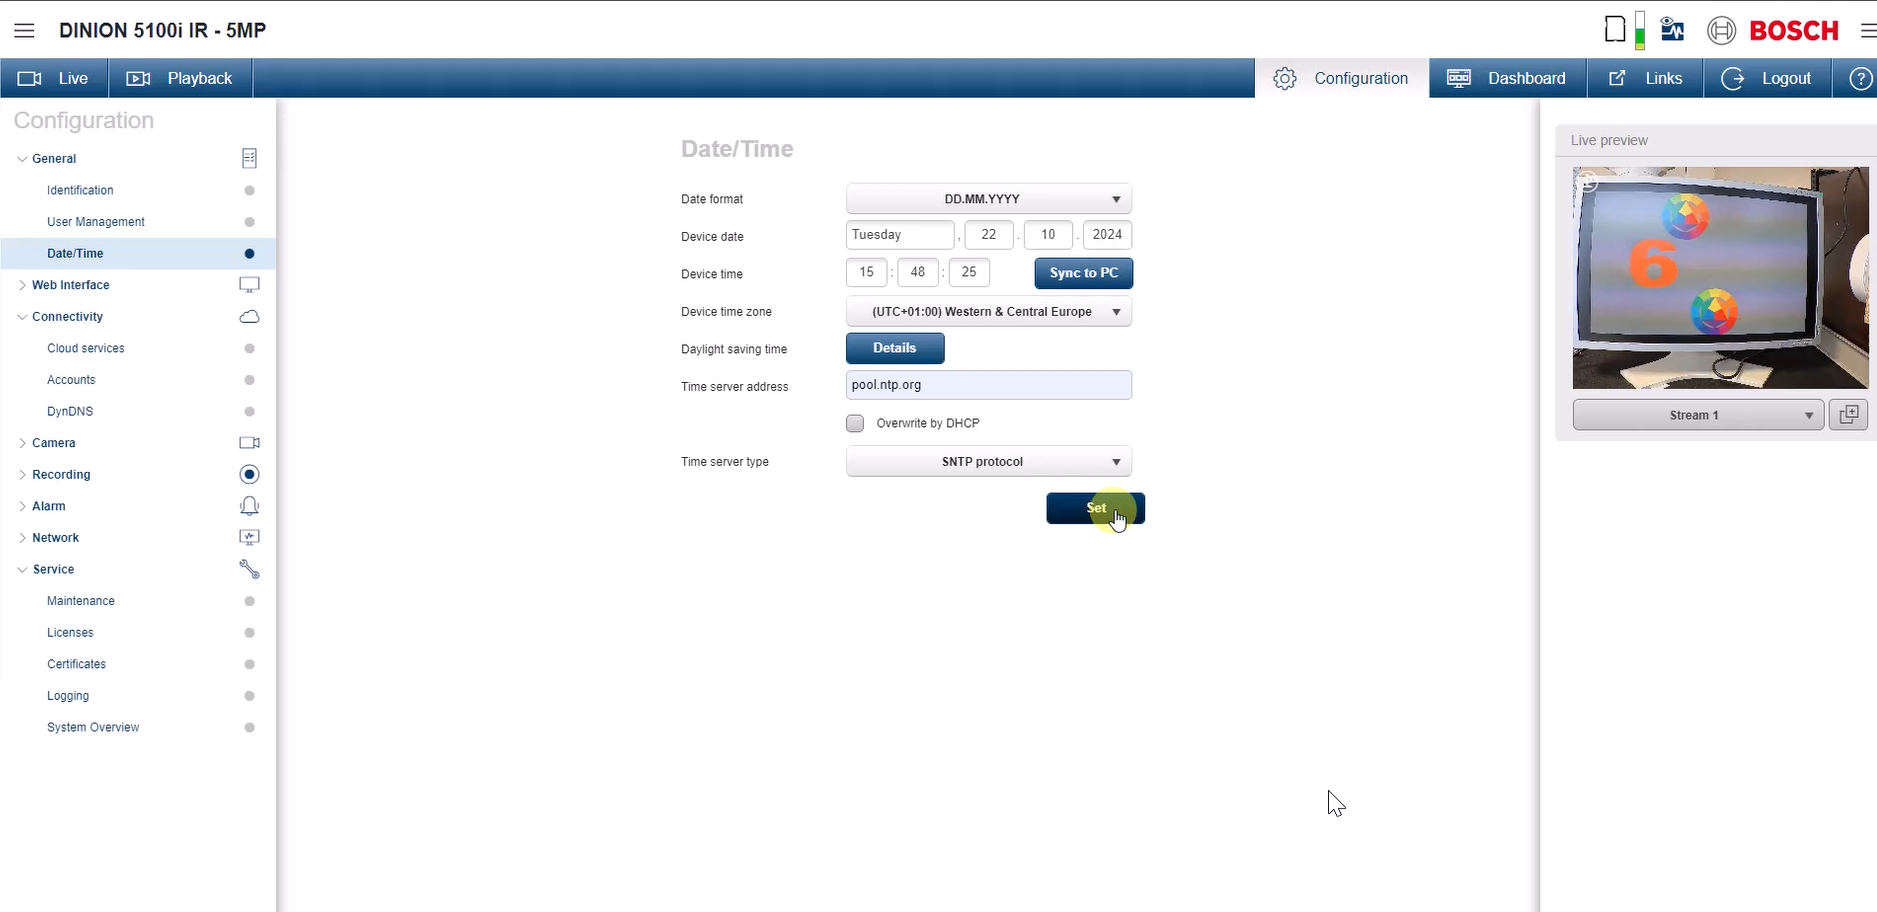Click the Network section monitor icon

coord(249,538)
